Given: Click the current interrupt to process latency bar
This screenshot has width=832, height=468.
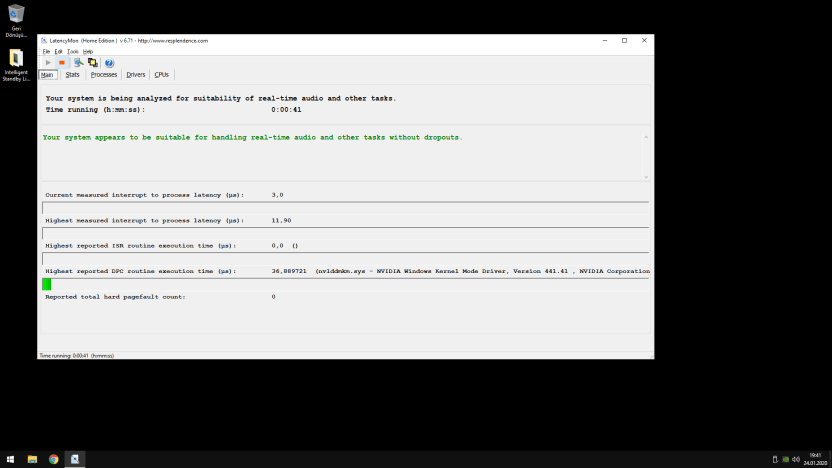Looking at the screenshot, I should [x=345, y=208].
